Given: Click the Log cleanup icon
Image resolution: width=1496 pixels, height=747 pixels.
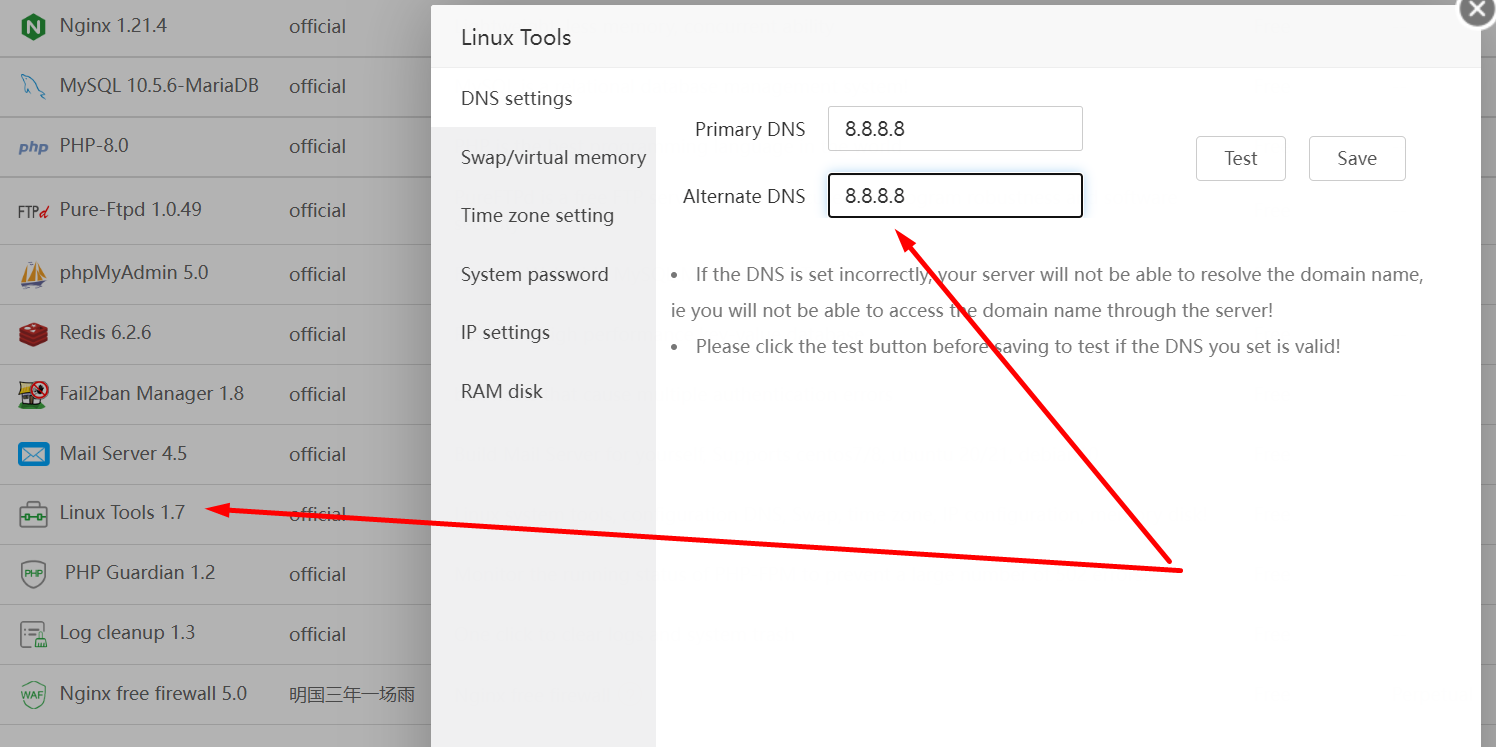Looking at the screenshot, I should point(33,634).
